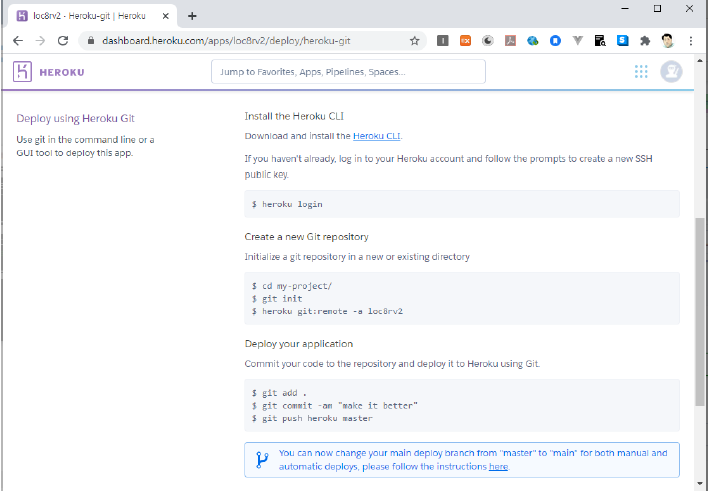Open the Chrome Extensions puzzle icon

(x=645, y=41)
